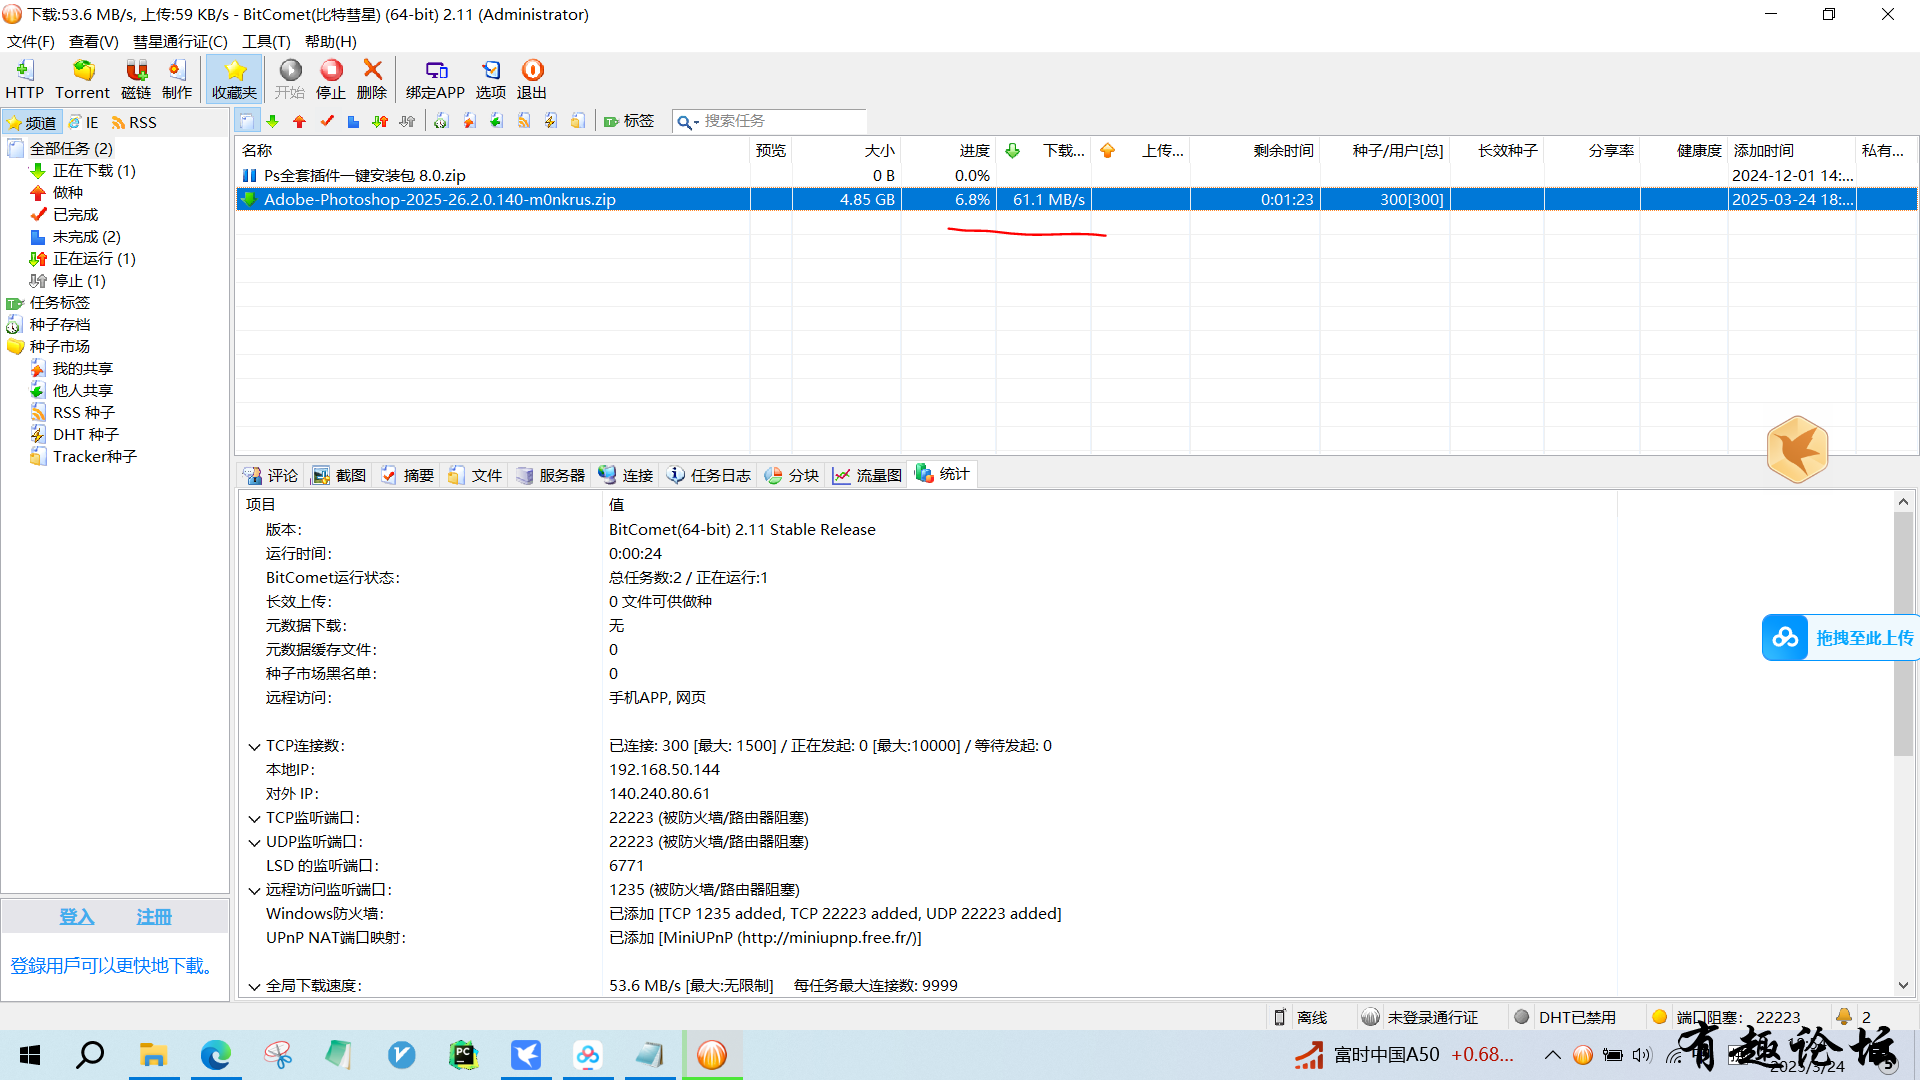Open the 评论 detail tab
The image size is (1920, 1080).
(270, 475)
